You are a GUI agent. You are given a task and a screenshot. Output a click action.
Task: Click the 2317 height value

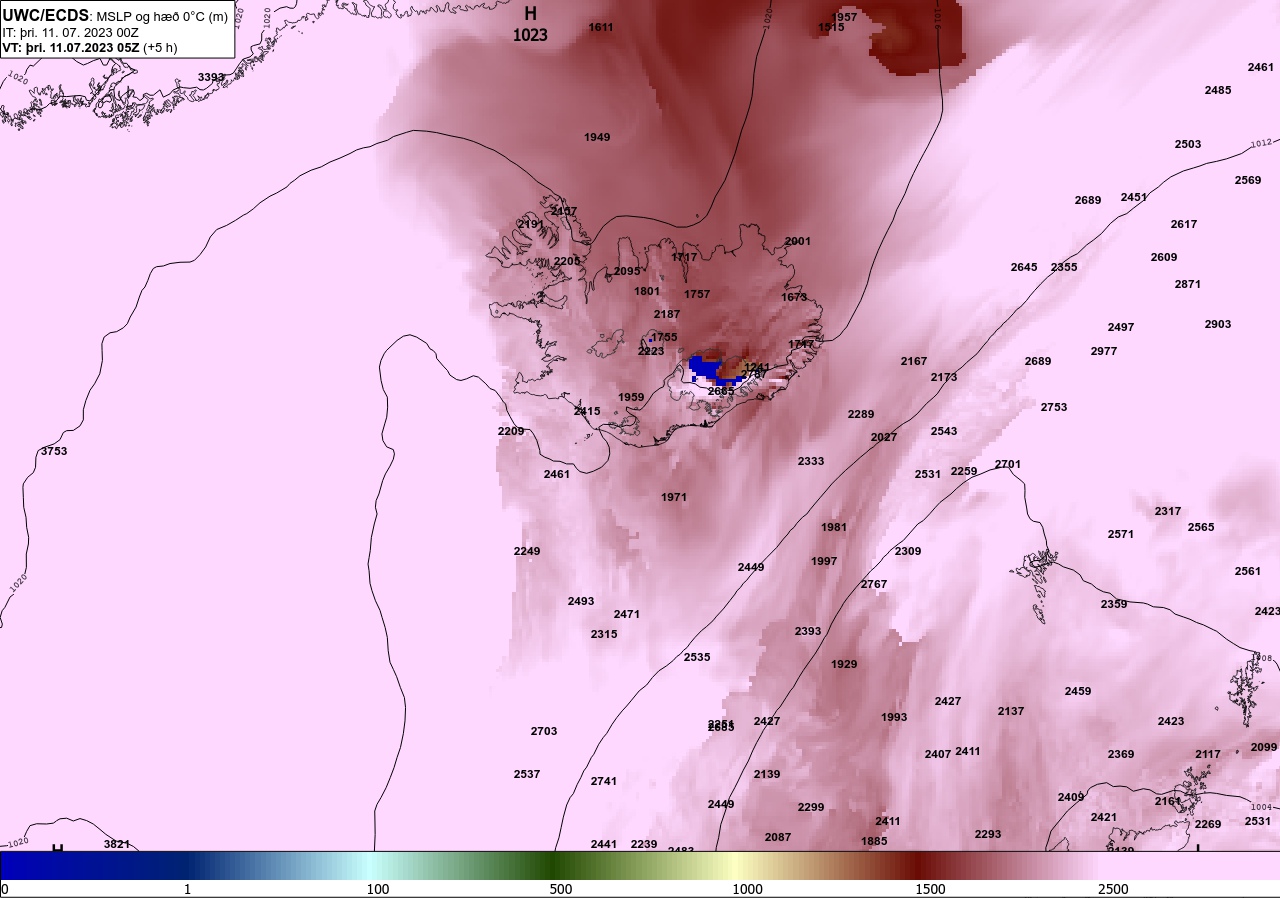pyautogui.click(x=1168, y=511)
